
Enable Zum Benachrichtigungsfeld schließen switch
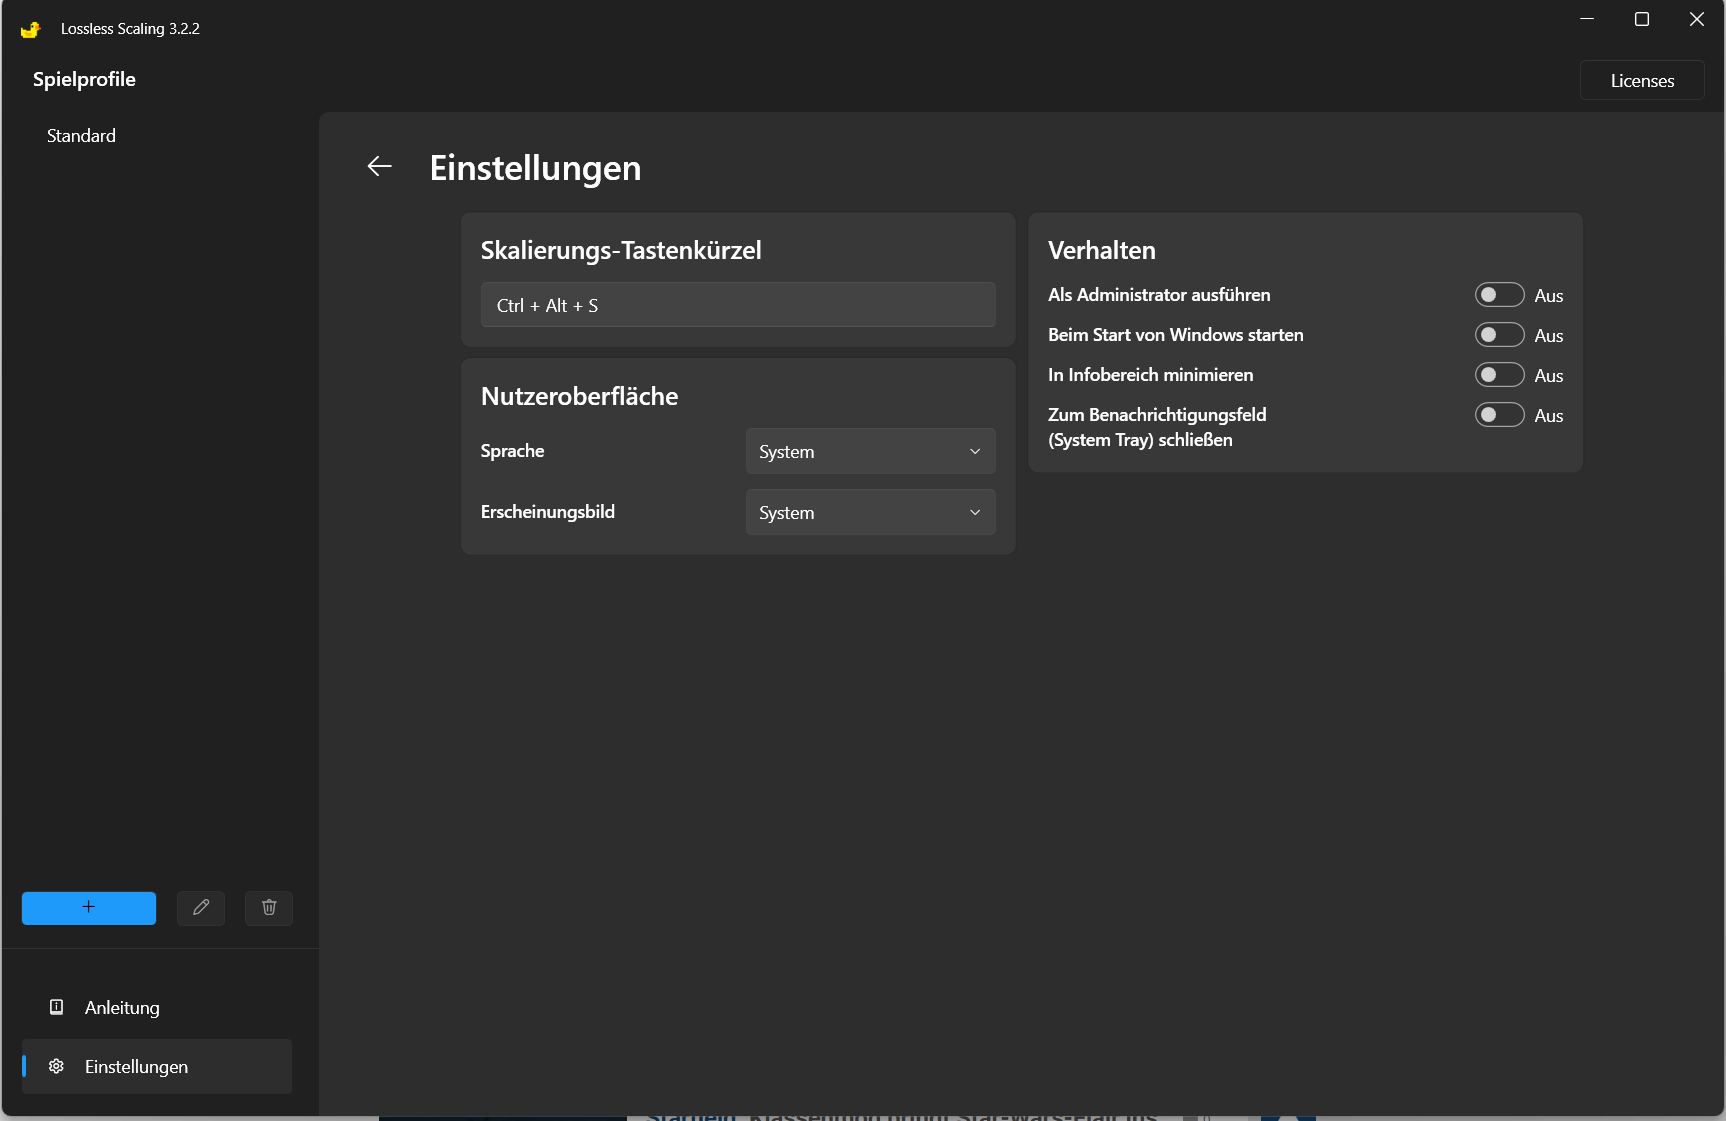pos(1499,415)
